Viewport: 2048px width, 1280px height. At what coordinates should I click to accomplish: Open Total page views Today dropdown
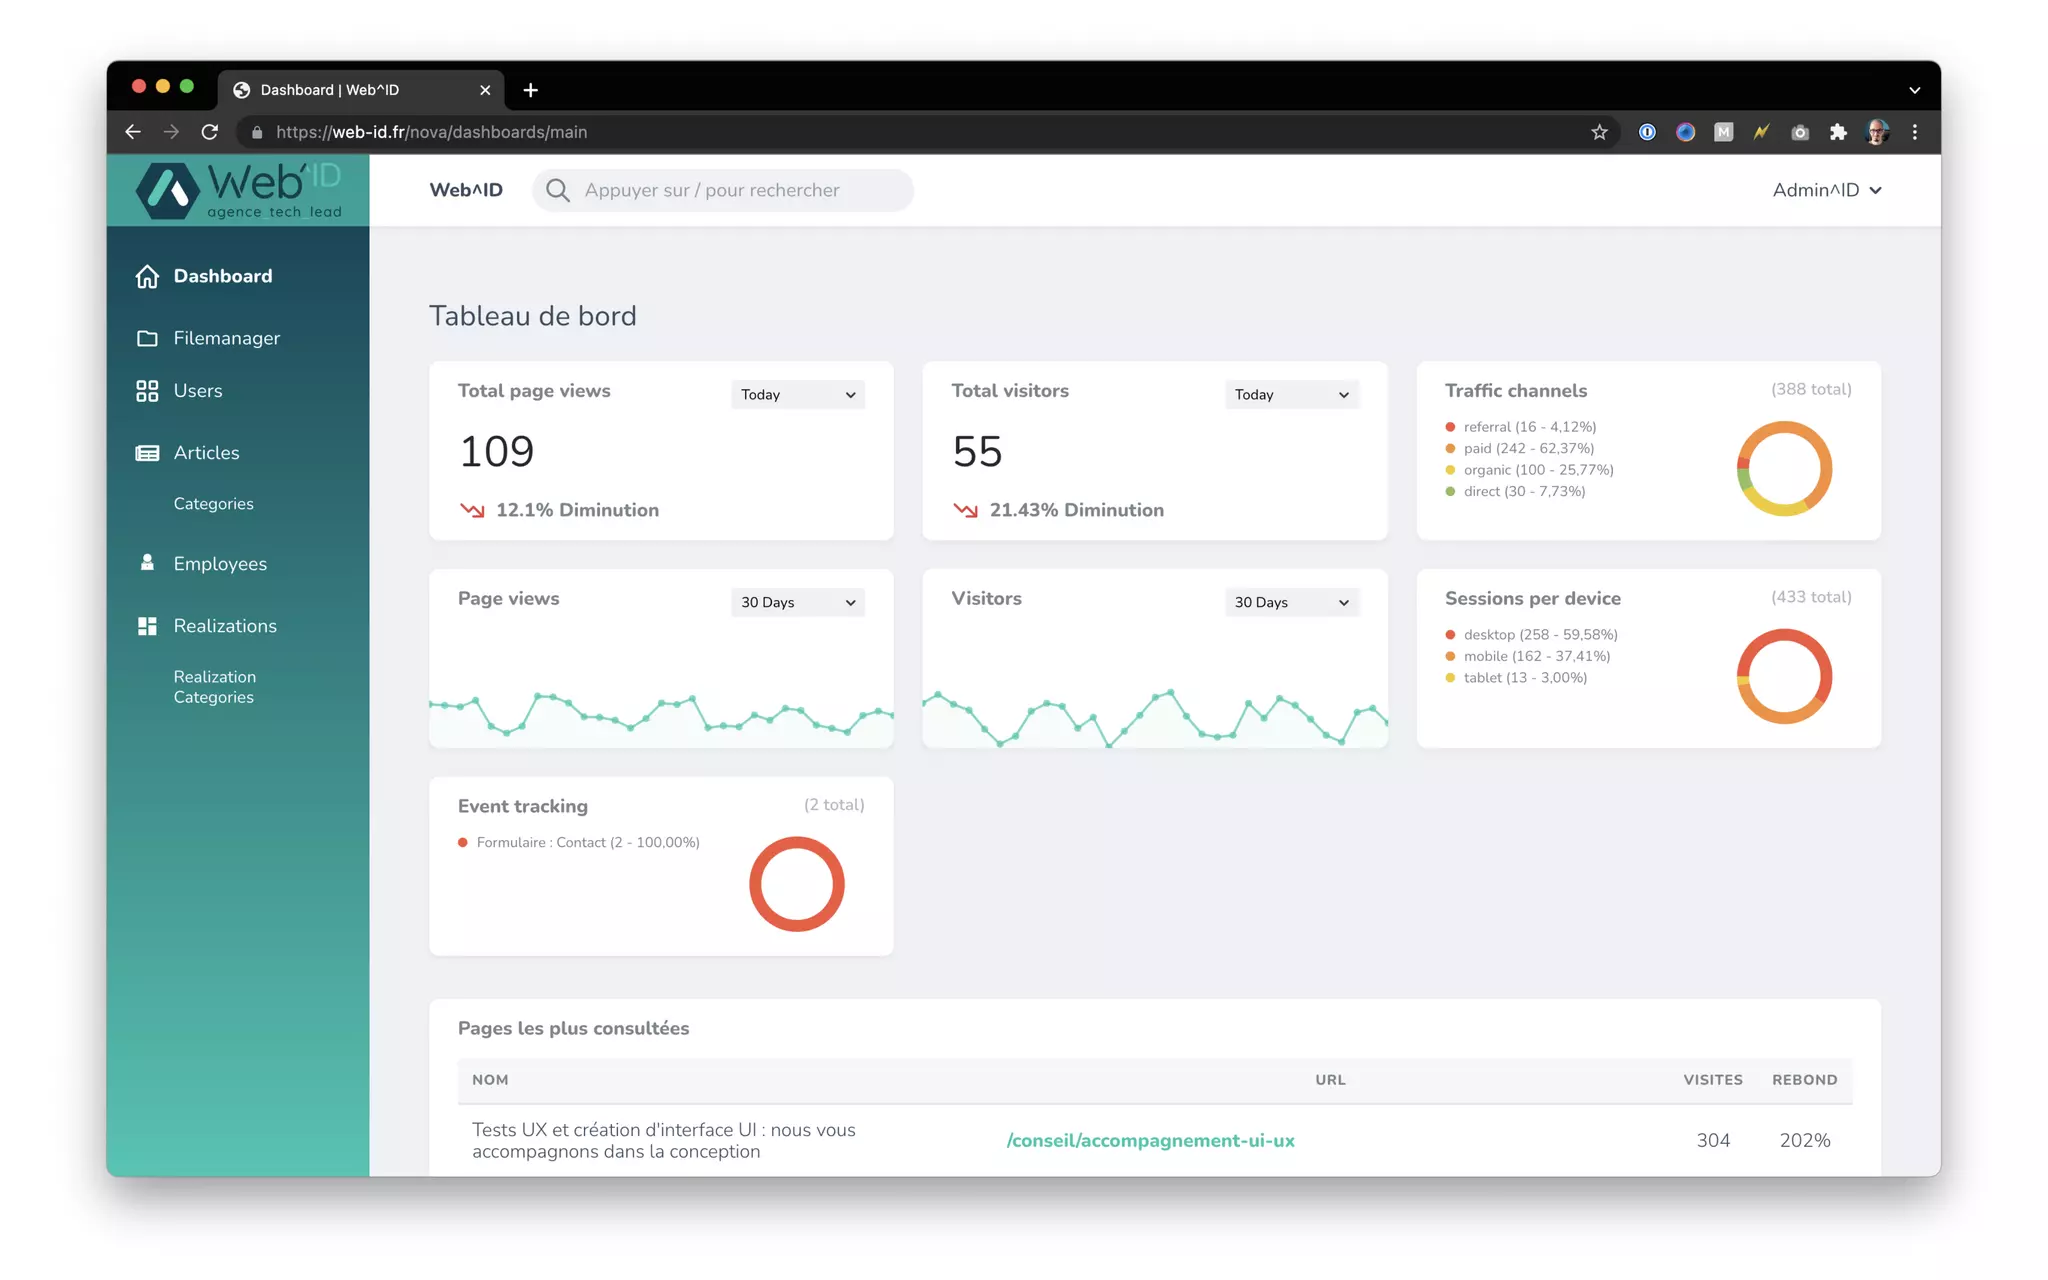click(x=797, y=395)
